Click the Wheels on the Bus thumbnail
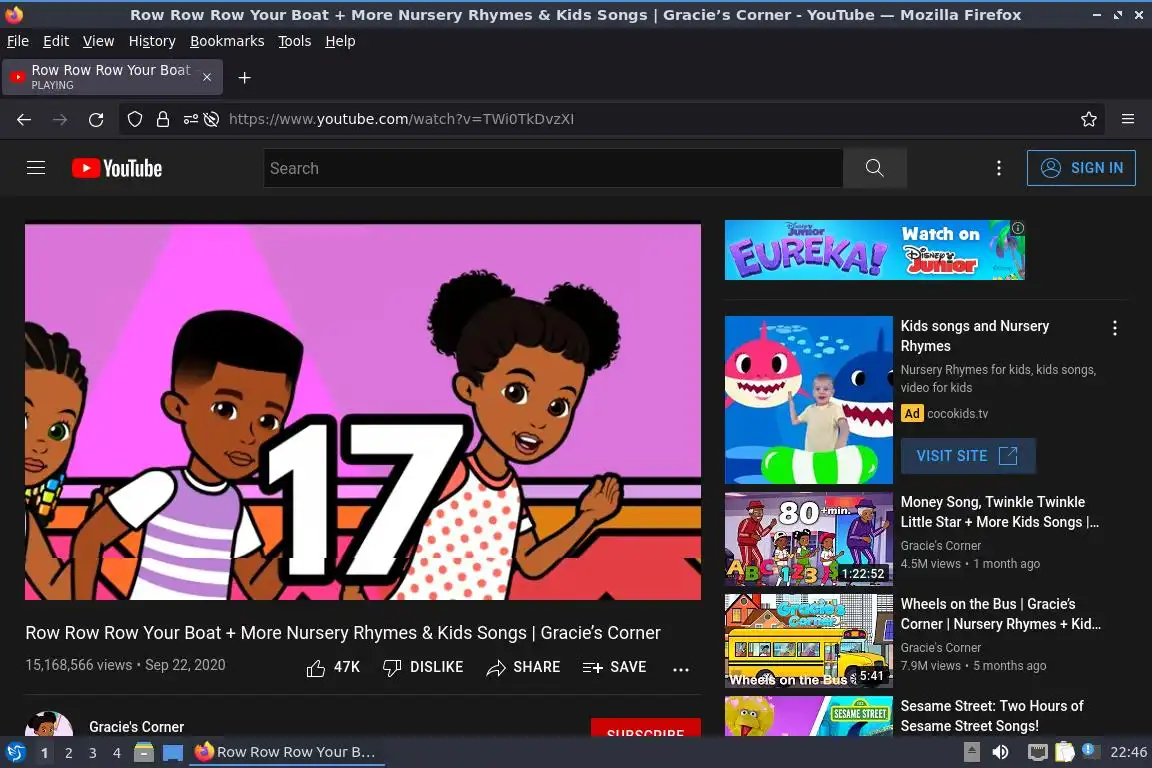This screenshot has width=1152, height=768. (x=808, y=641)
